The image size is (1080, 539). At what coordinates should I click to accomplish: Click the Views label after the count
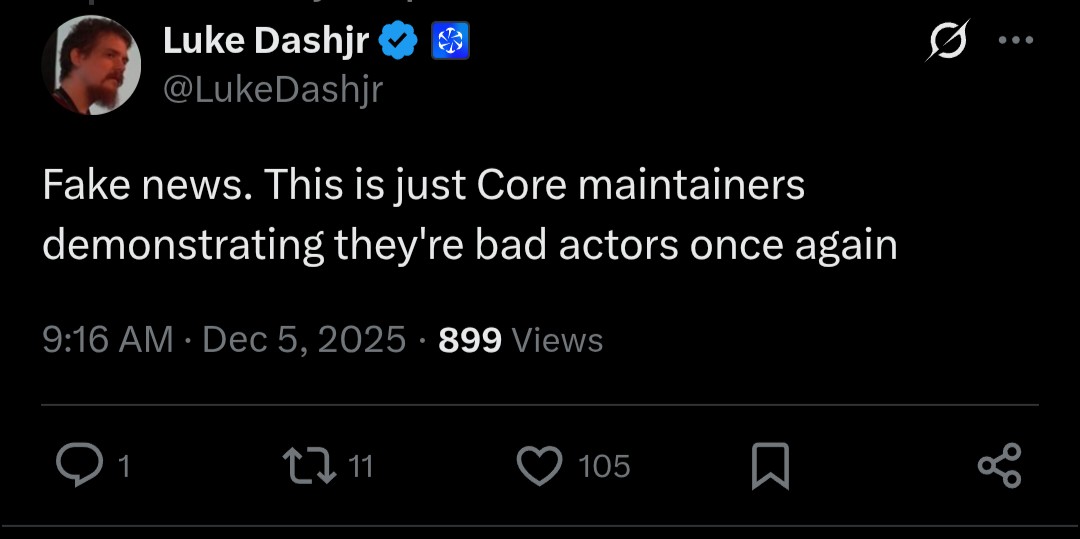tap(557, 341)
